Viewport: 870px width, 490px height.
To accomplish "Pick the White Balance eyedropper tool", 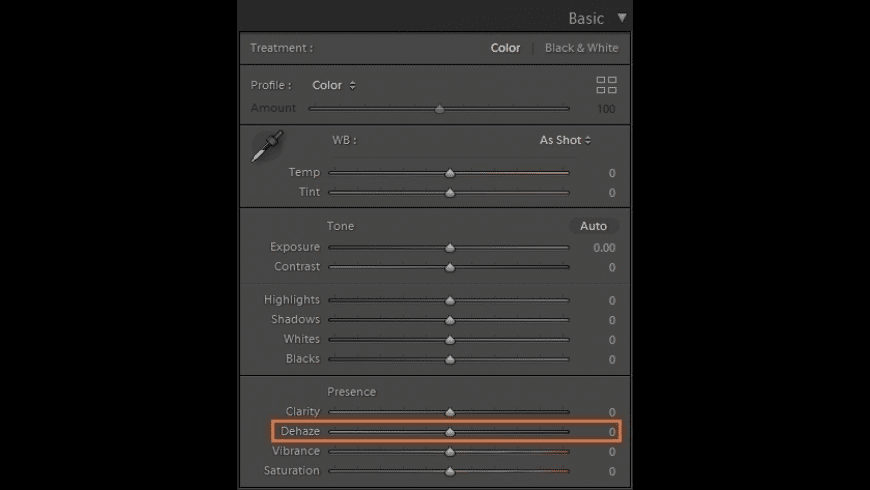I will coord(267,146).
